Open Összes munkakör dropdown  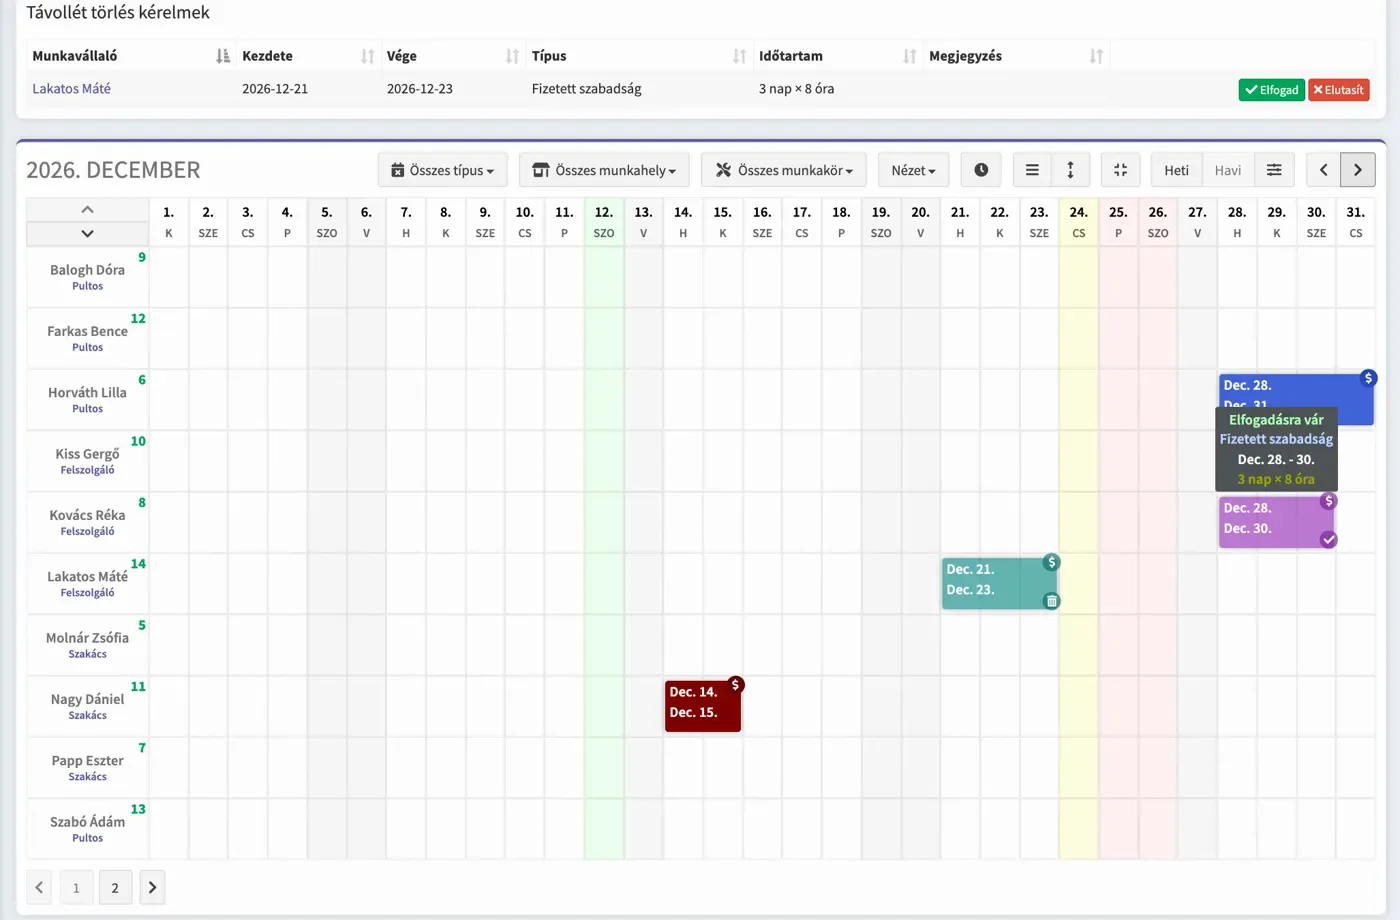click(784, 170)
